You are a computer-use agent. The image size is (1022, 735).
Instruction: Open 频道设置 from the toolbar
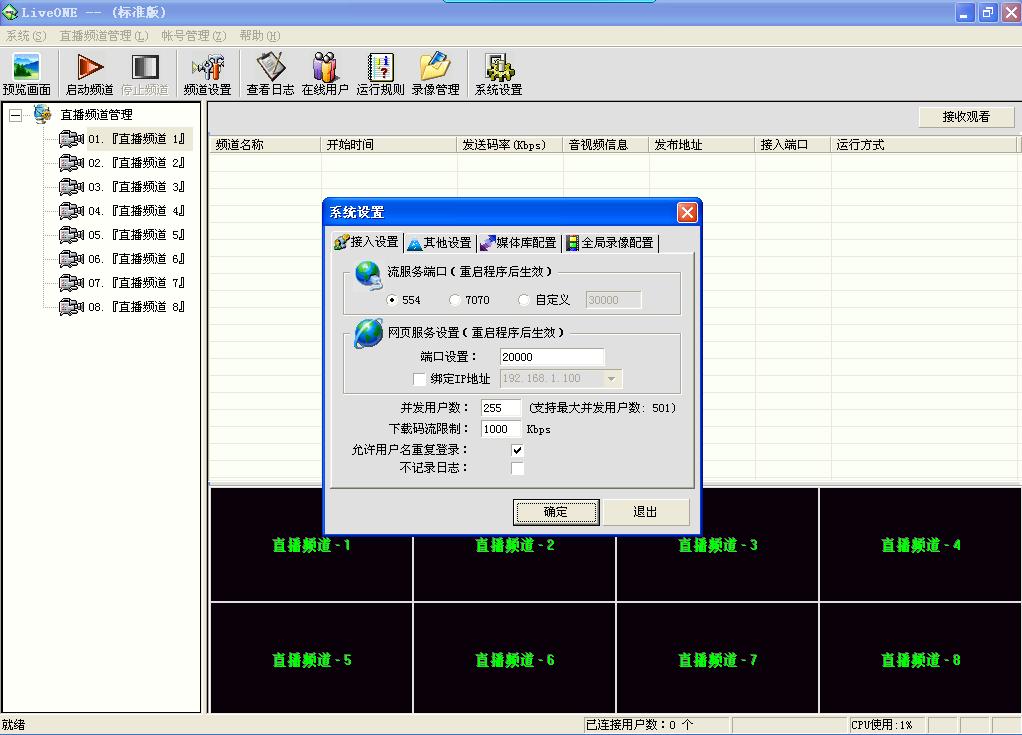[x=207, y=67]
